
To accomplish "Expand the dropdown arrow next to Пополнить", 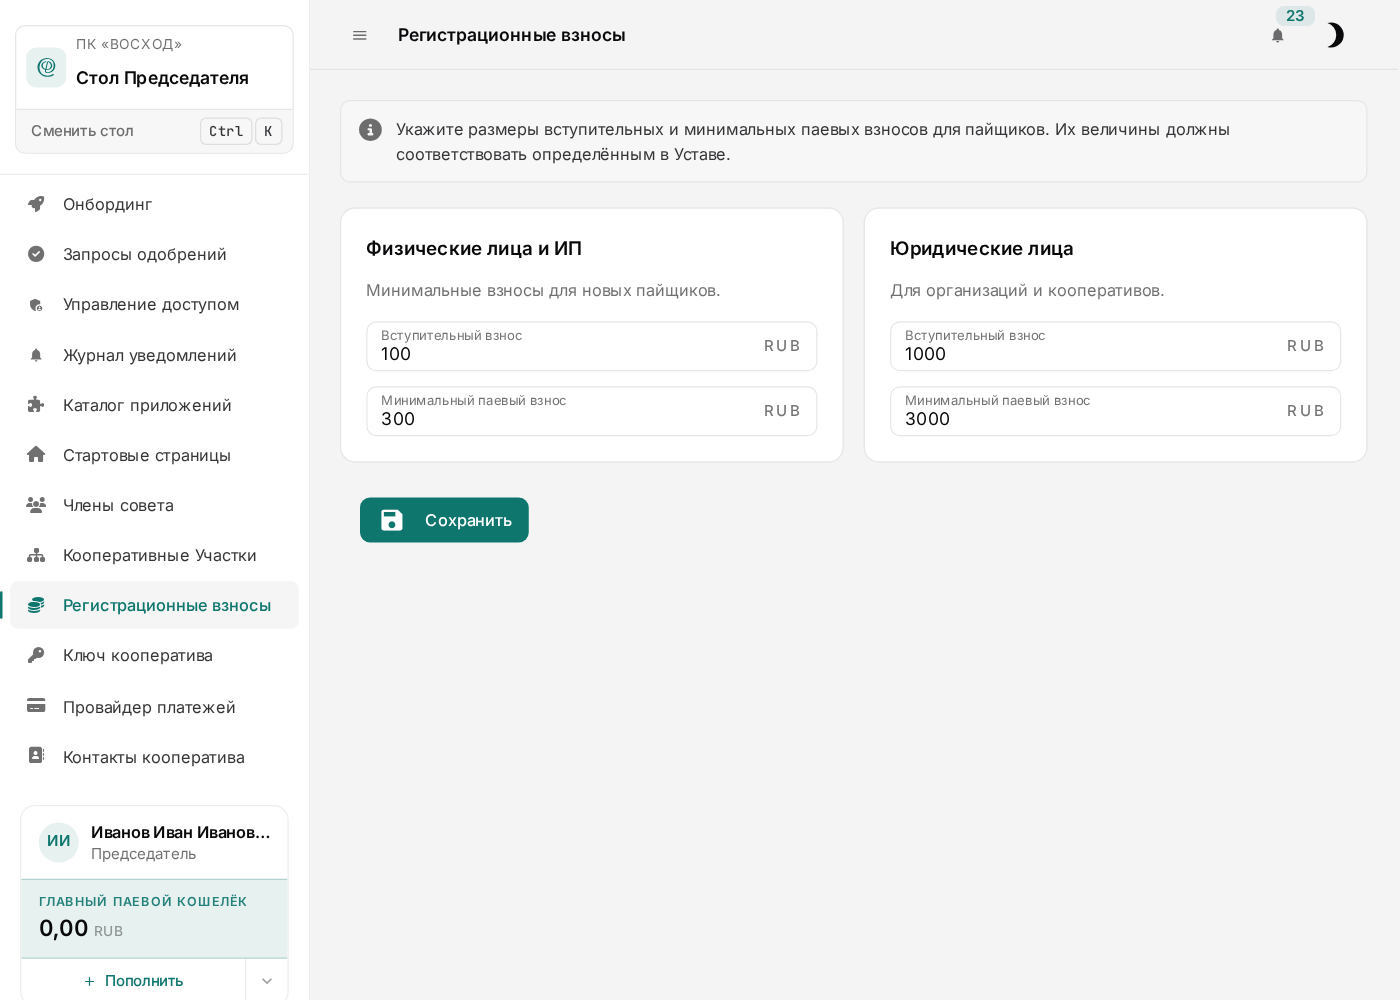I will point(267,981).
